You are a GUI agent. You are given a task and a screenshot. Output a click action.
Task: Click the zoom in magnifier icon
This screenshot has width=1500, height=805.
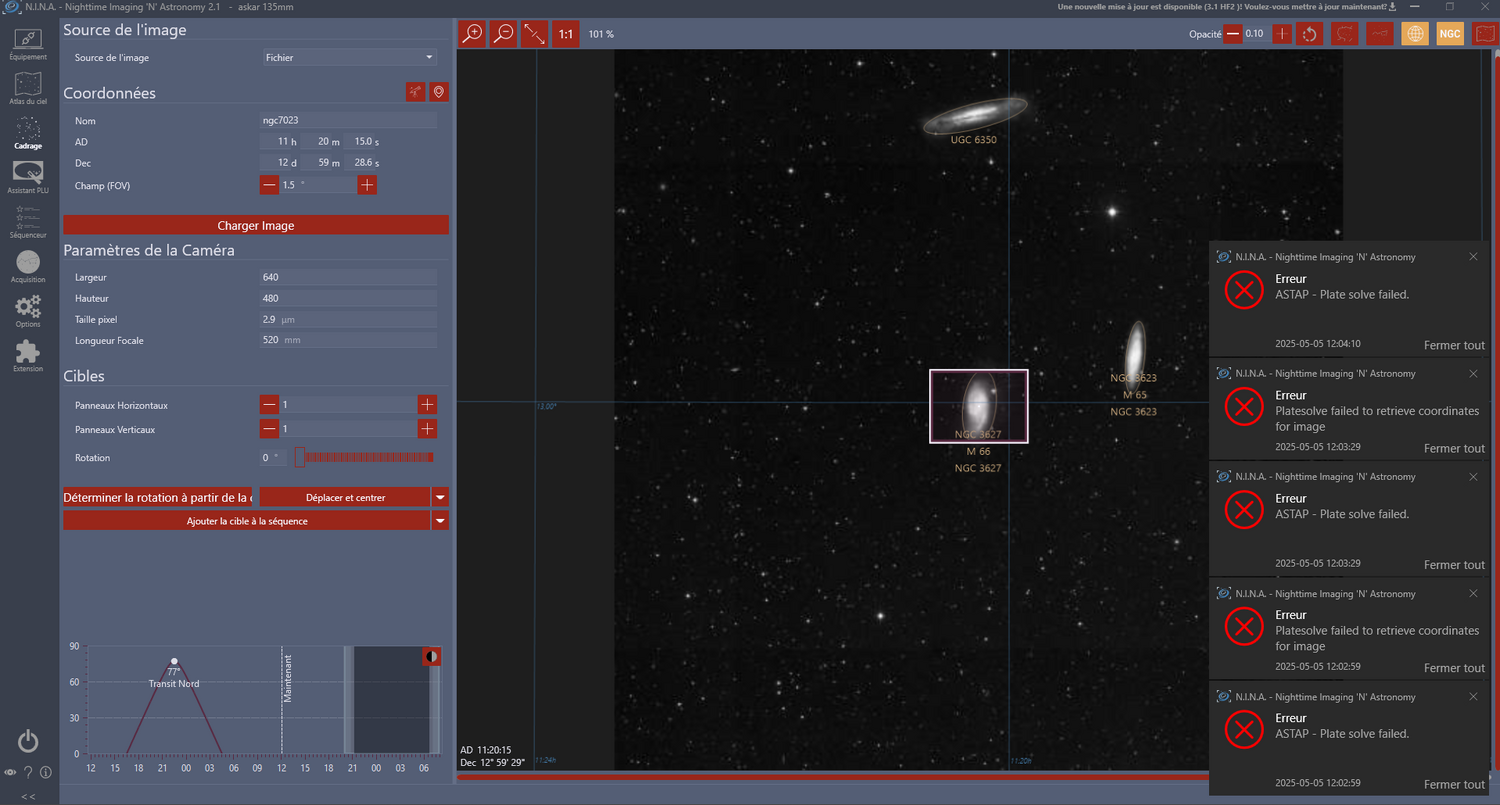click(471, 34)
